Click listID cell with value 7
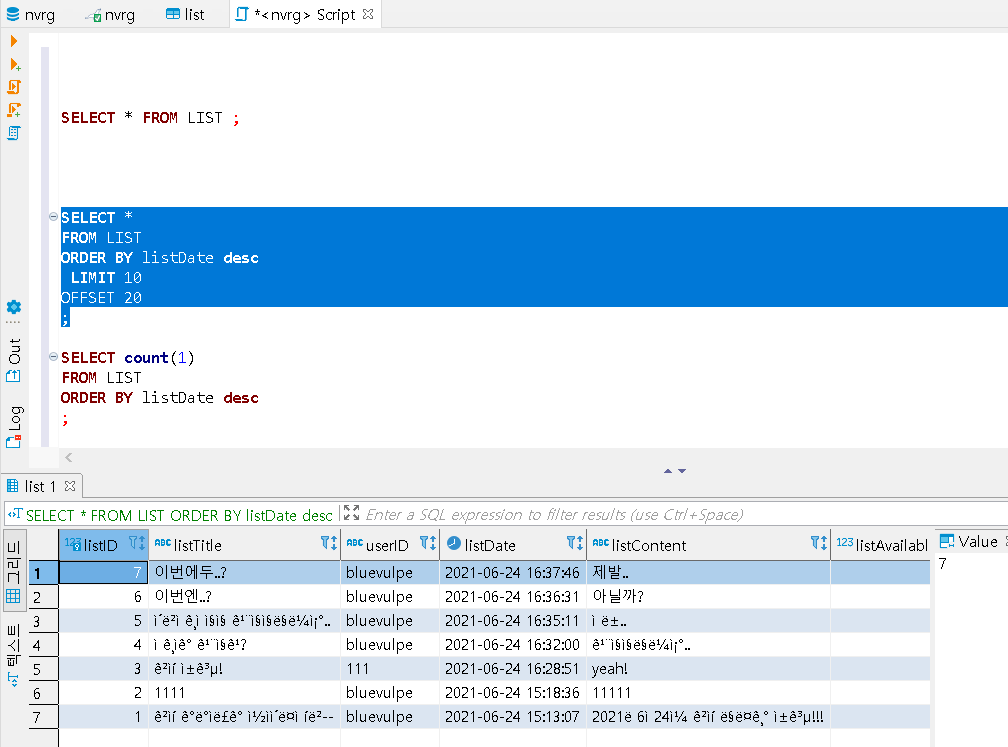The width and height of the screenshot is (1008, 747). (104, 573)
